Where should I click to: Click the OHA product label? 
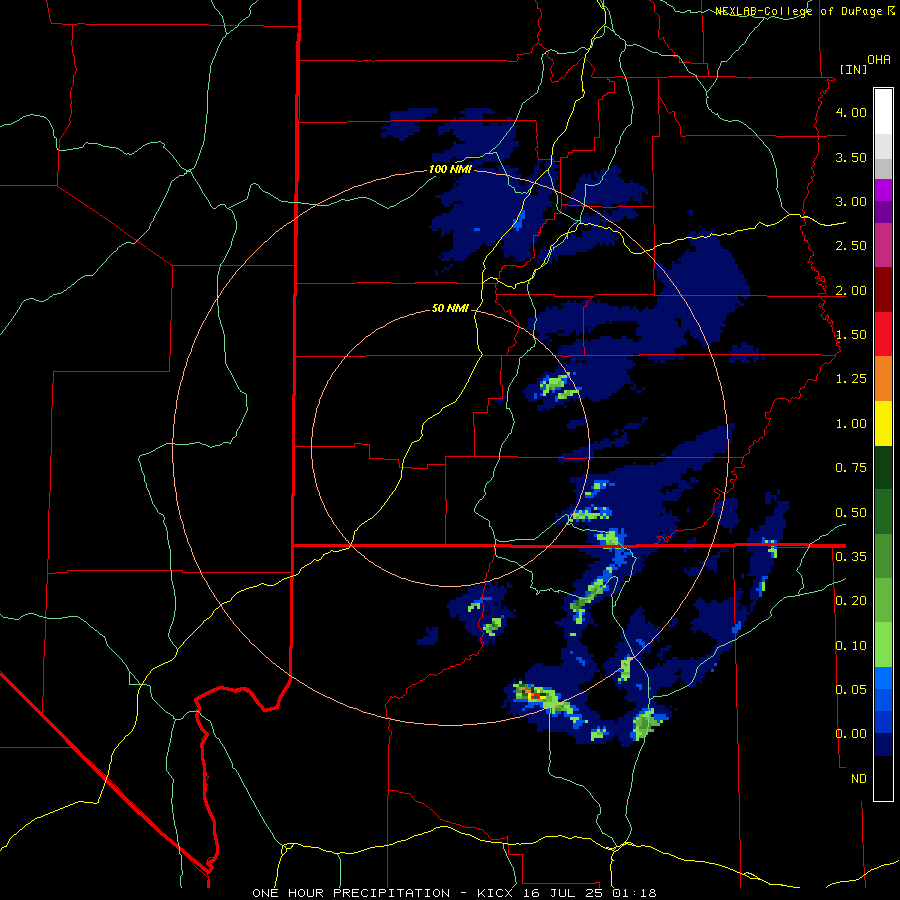pyautogui.click(x=879, y=60)
